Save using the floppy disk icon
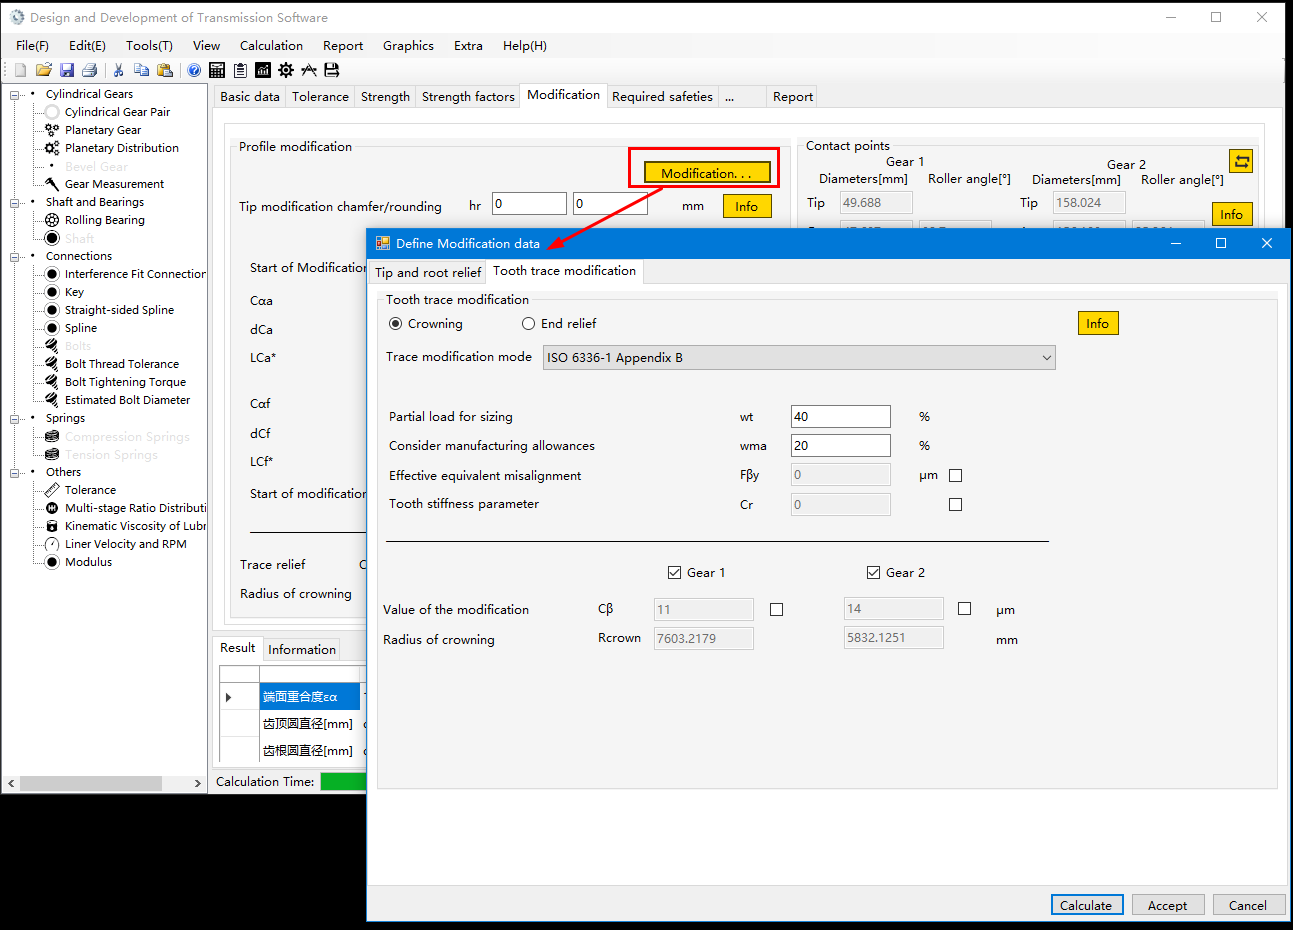This screenshot has height=930, width=1293. click(x=67, y=70)
